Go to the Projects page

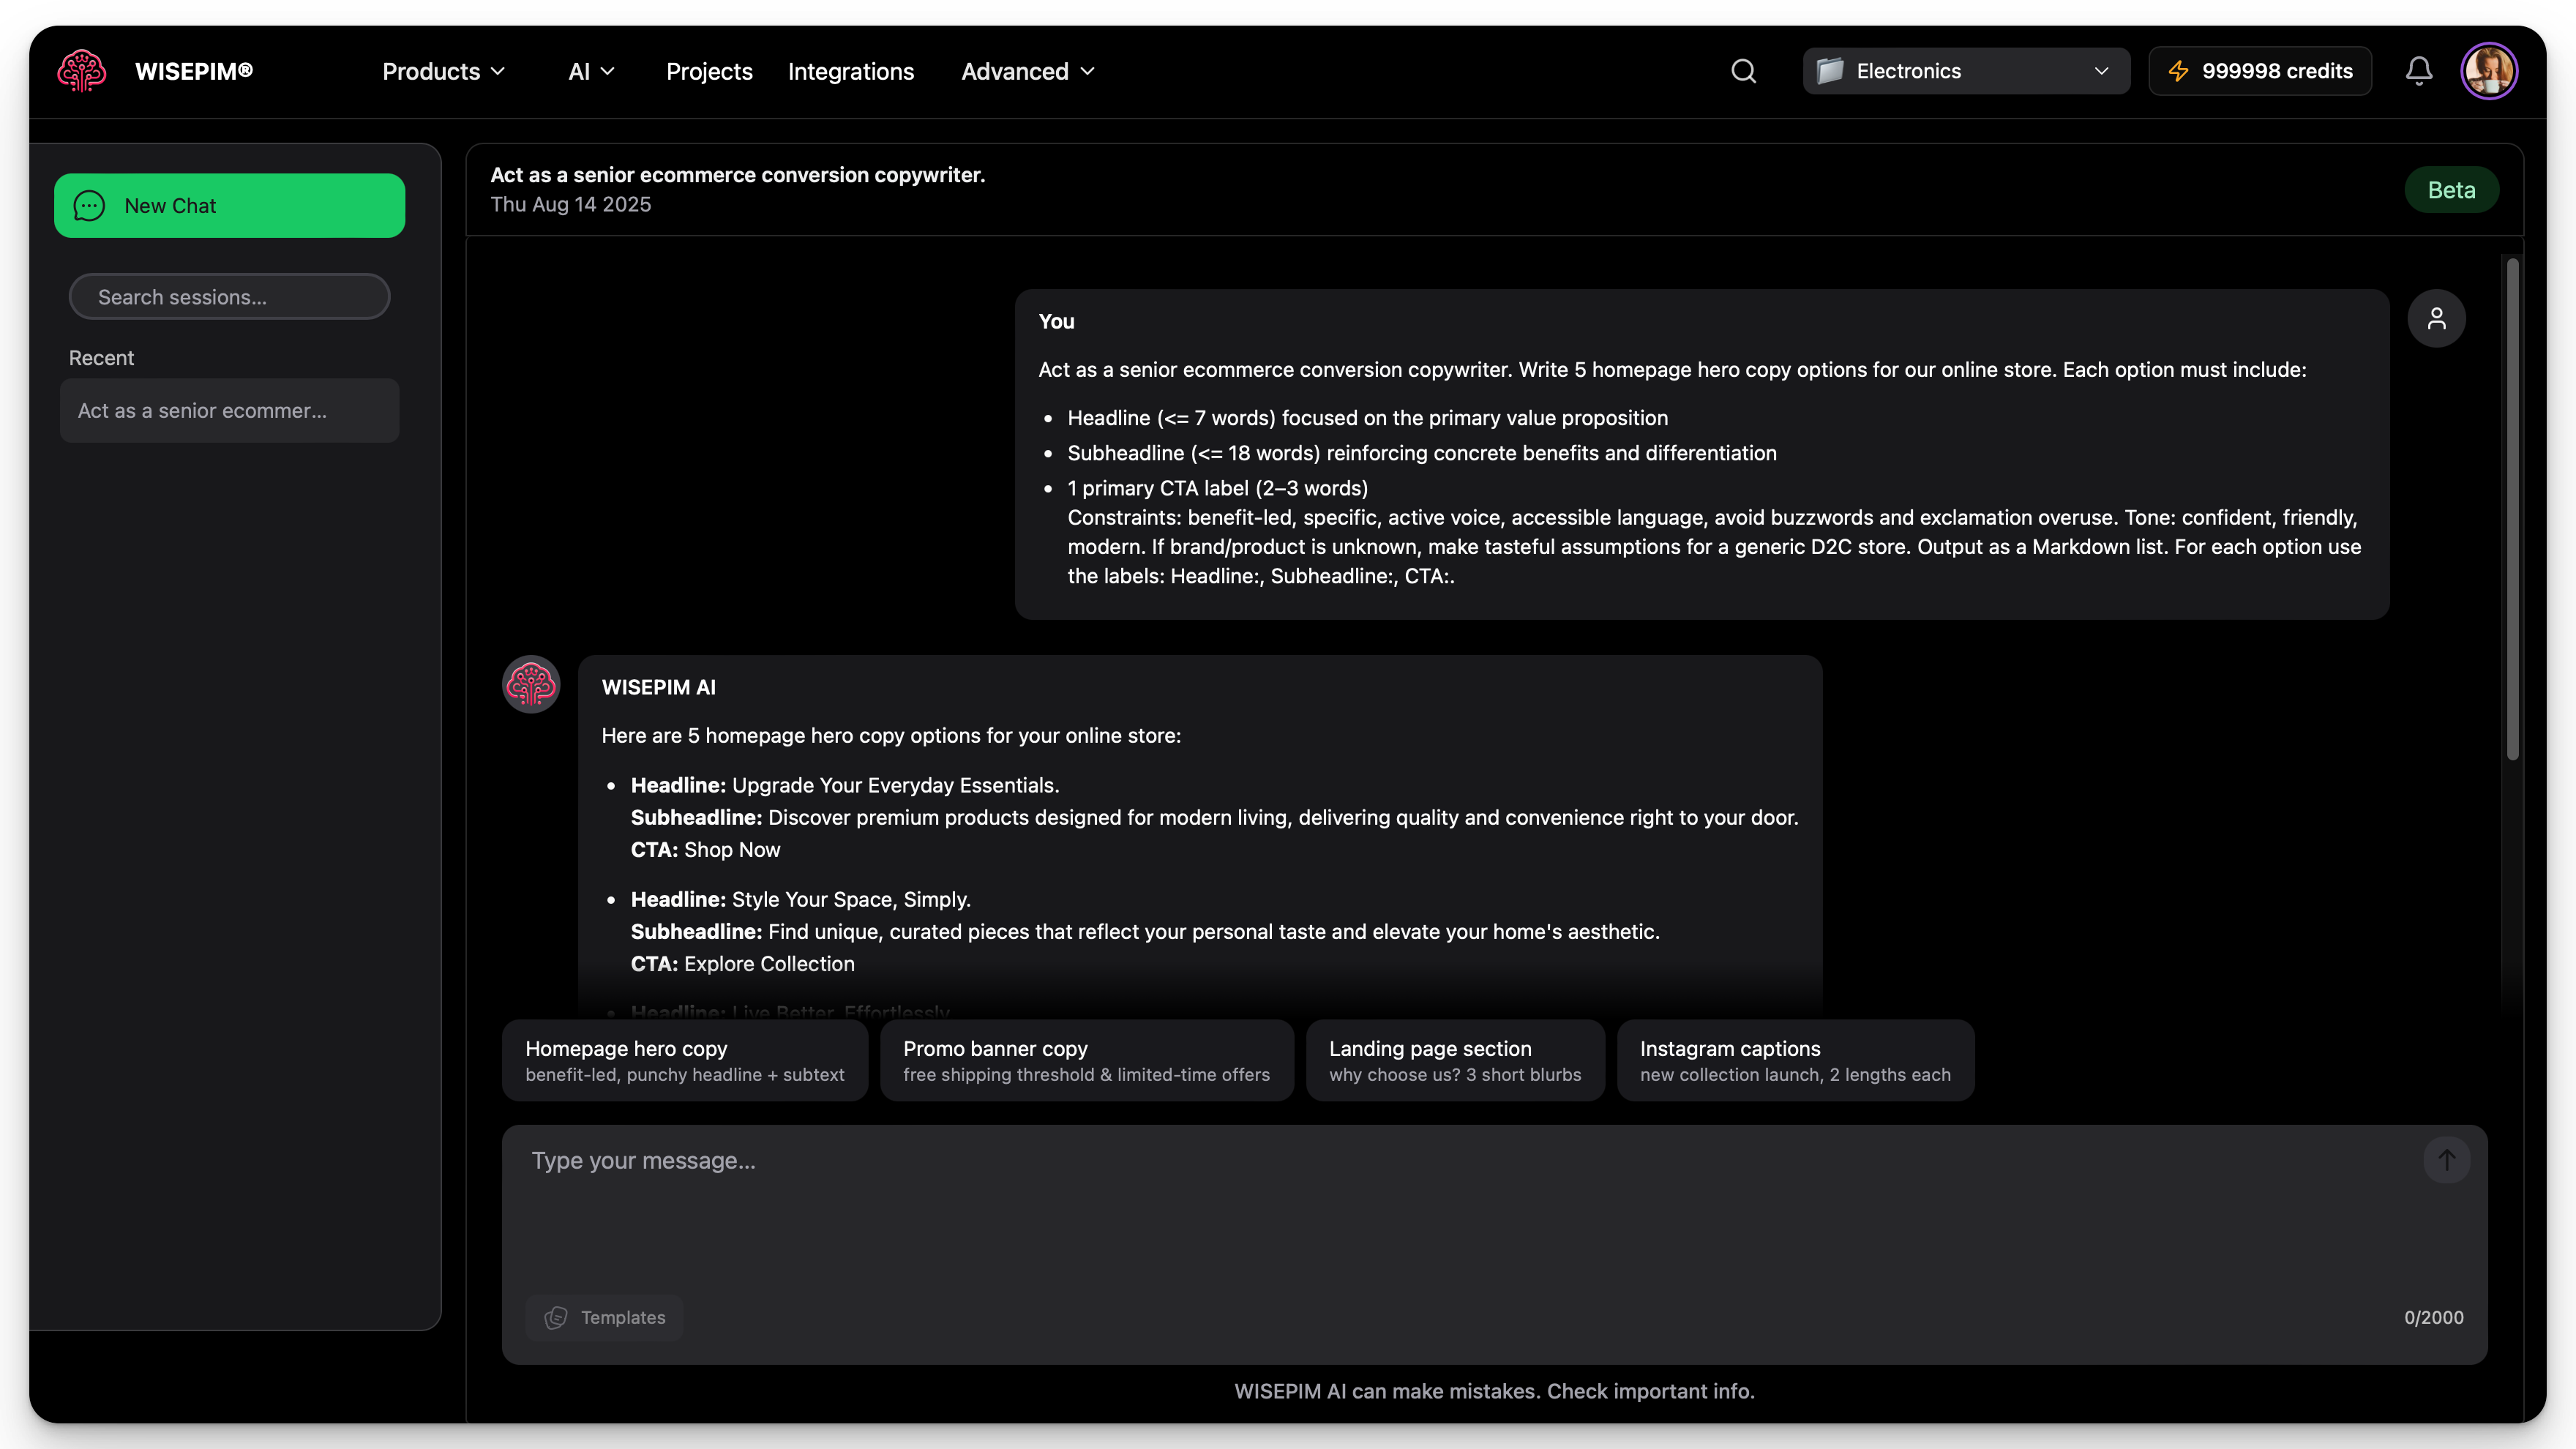(x=709, y=71)
